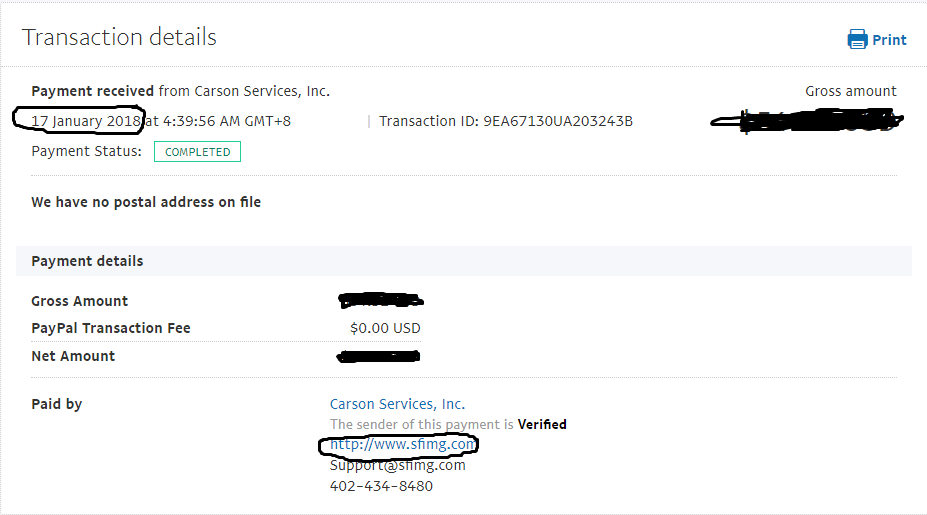The image size is (927, 515).
Task: Click the Print link text
Action: point(889,40)
